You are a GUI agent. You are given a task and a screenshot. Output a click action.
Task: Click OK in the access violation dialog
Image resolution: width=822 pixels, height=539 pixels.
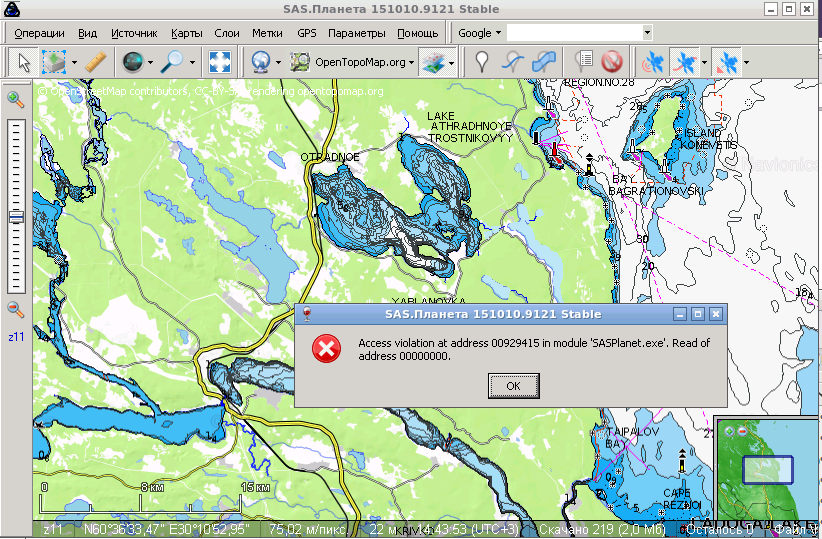pyautogui.click(x=513, y=385)
